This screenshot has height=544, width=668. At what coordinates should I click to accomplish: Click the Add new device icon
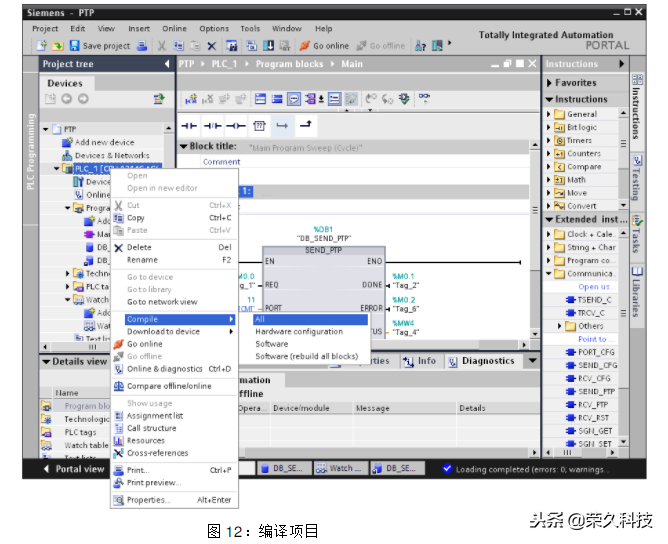[67, 142]
